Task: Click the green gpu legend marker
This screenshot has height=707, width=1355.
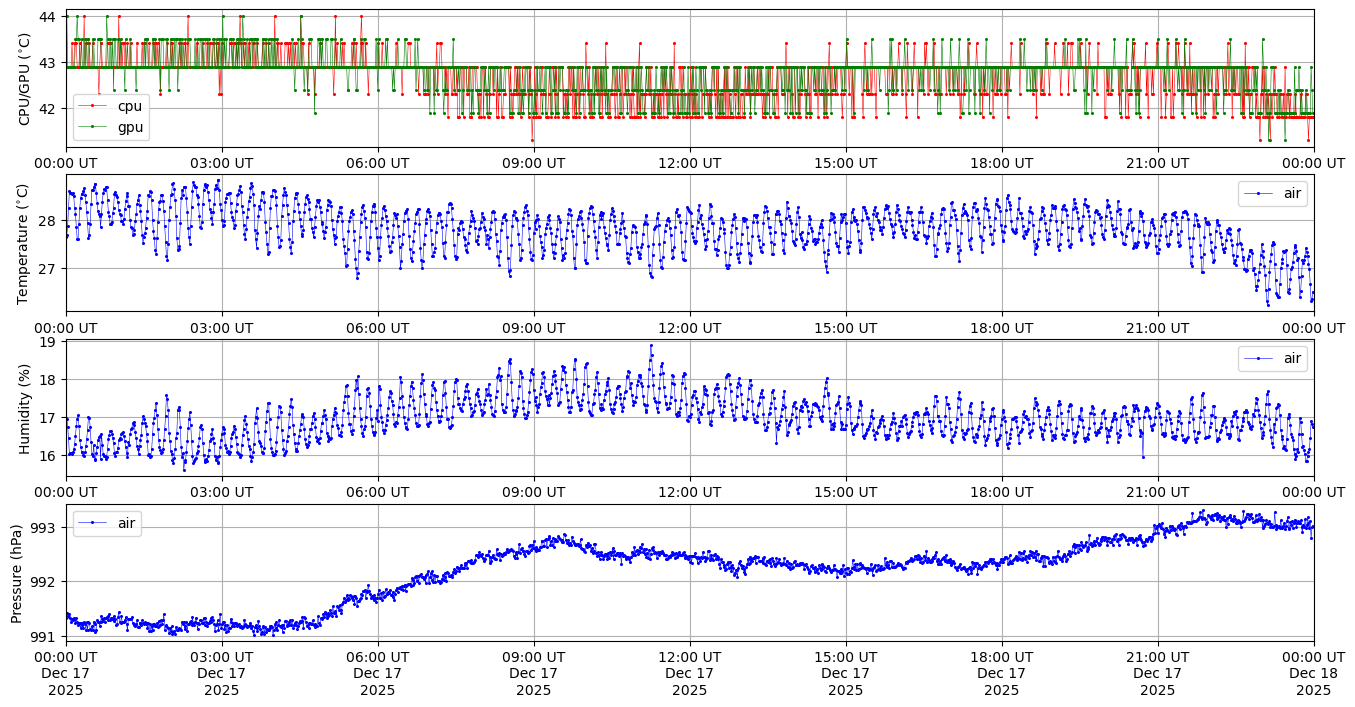Action: pyautogui.click(x=94, y=128)
